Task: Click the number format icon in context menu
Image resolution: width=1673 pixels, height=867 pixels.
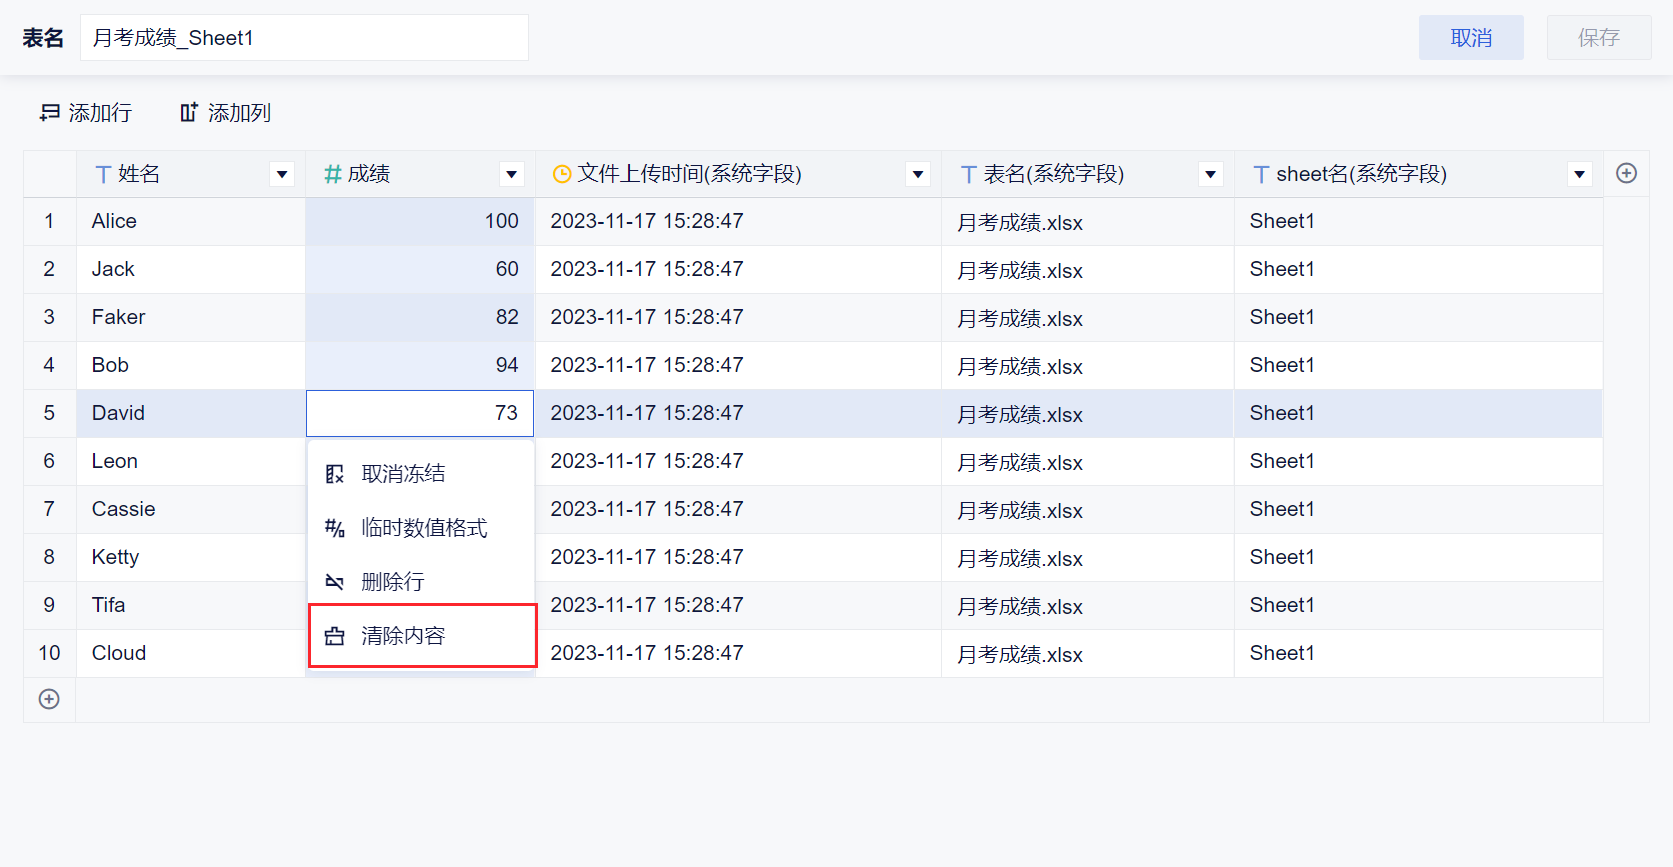Action: [x=335, y=528]
